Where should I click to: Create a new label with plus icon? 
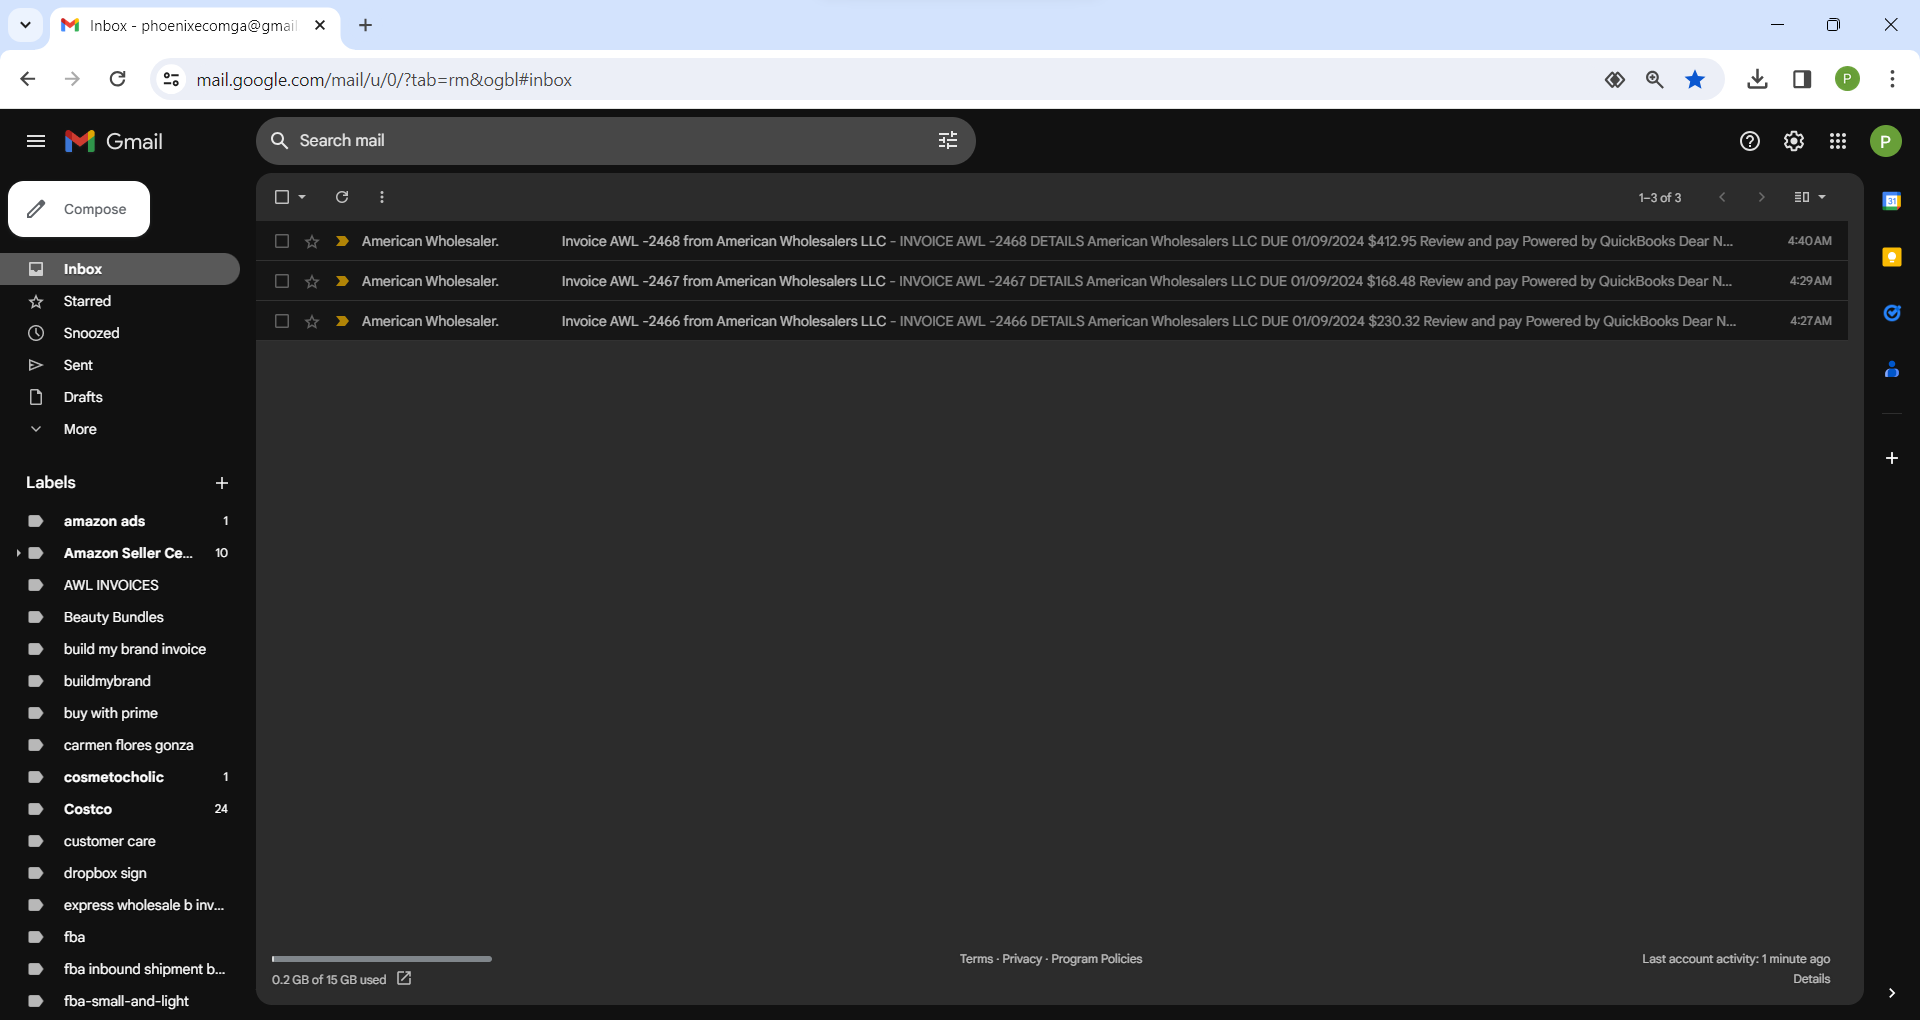tap(222, 483)
